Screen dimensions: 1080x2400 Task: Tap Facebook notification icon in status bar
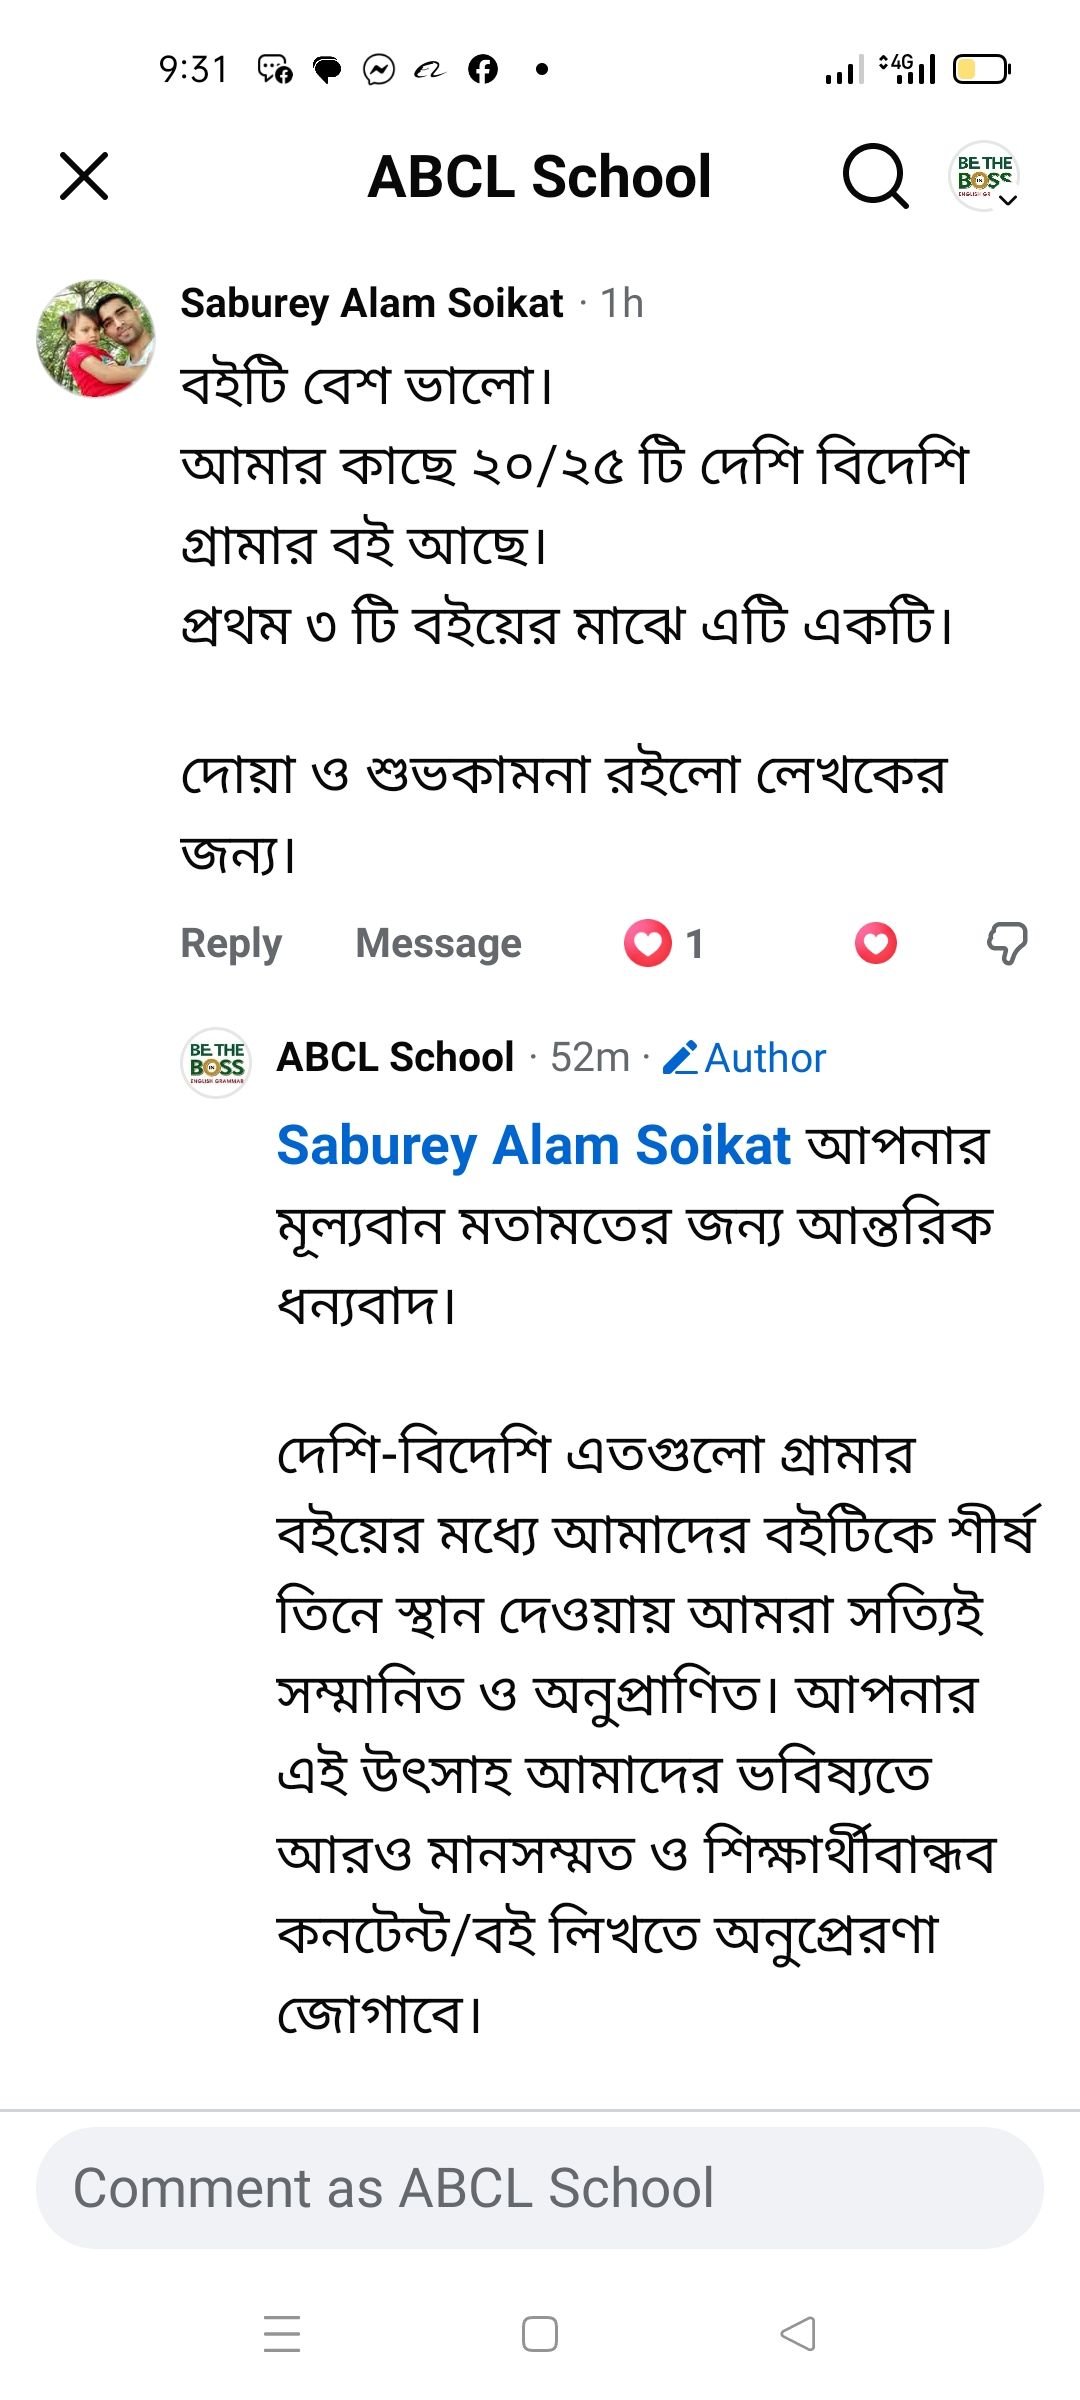(x=483, y=69)
